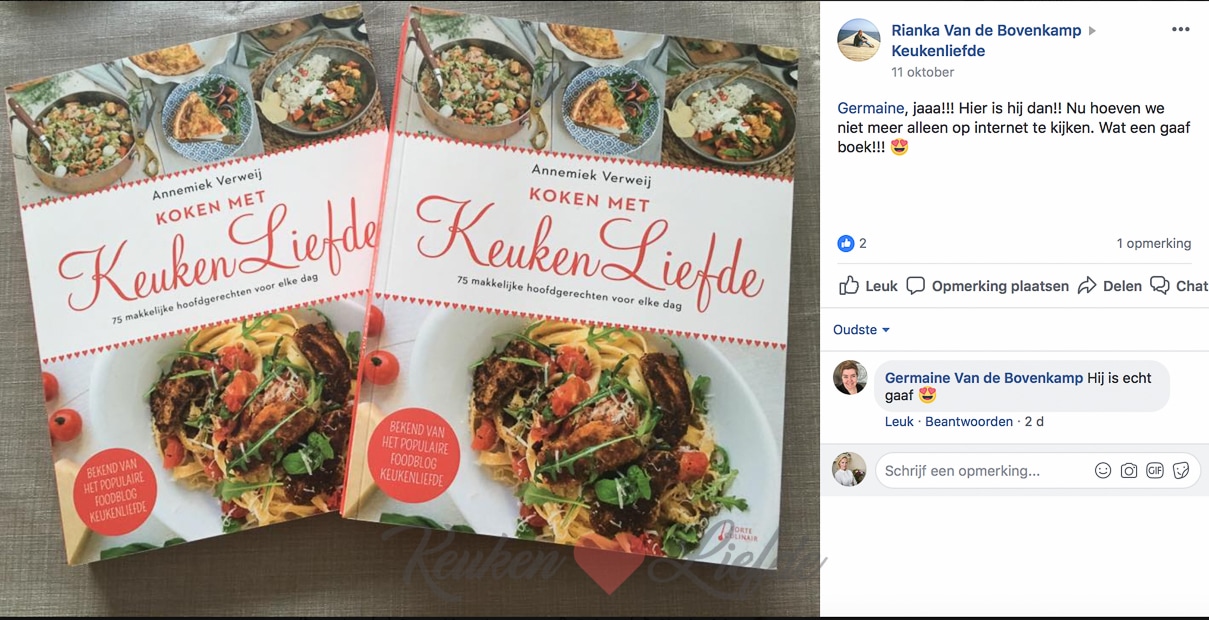Click the thumbs-up Leuk icon
1209x620 pixels.
point(849,286)
